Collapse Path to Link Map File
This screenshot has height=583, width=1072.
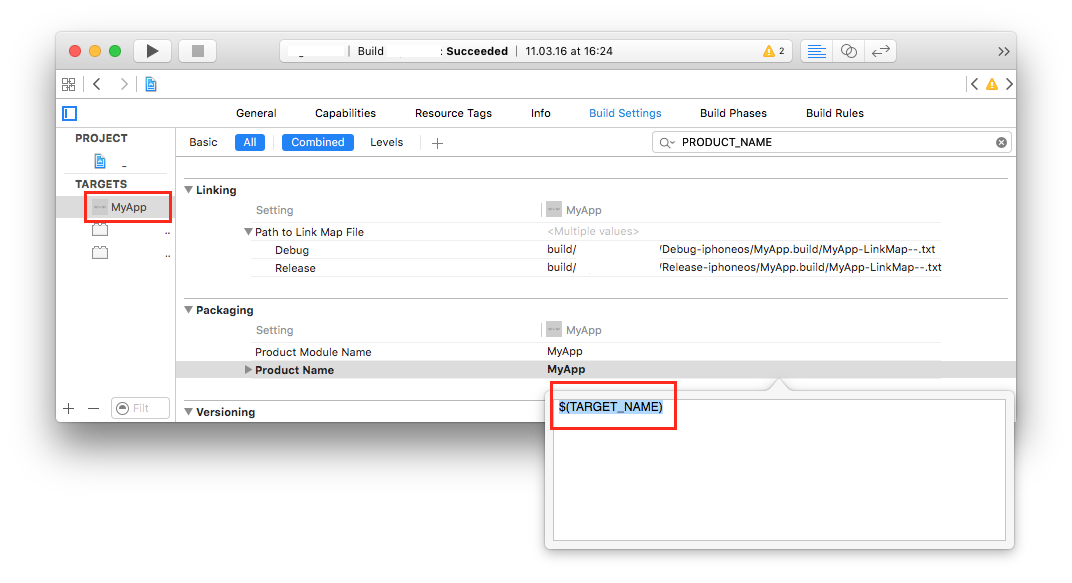coord(249,232)
